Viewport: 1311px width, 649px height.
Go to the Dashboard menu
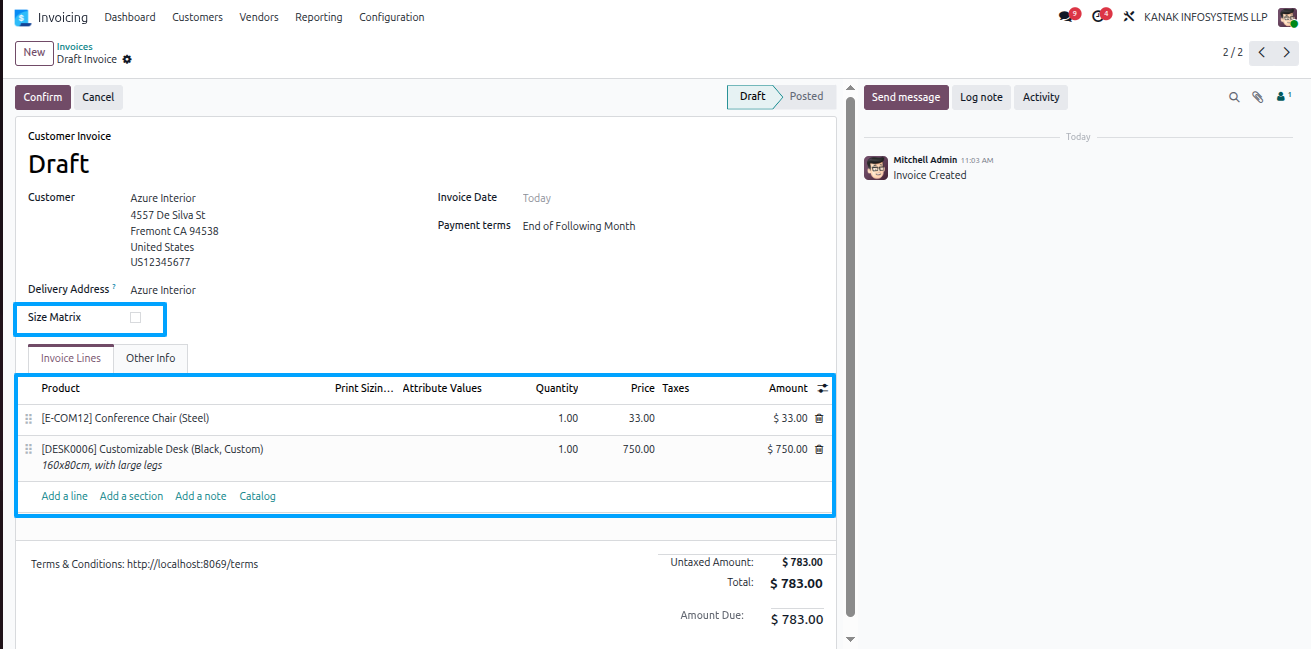pos(130,17)
